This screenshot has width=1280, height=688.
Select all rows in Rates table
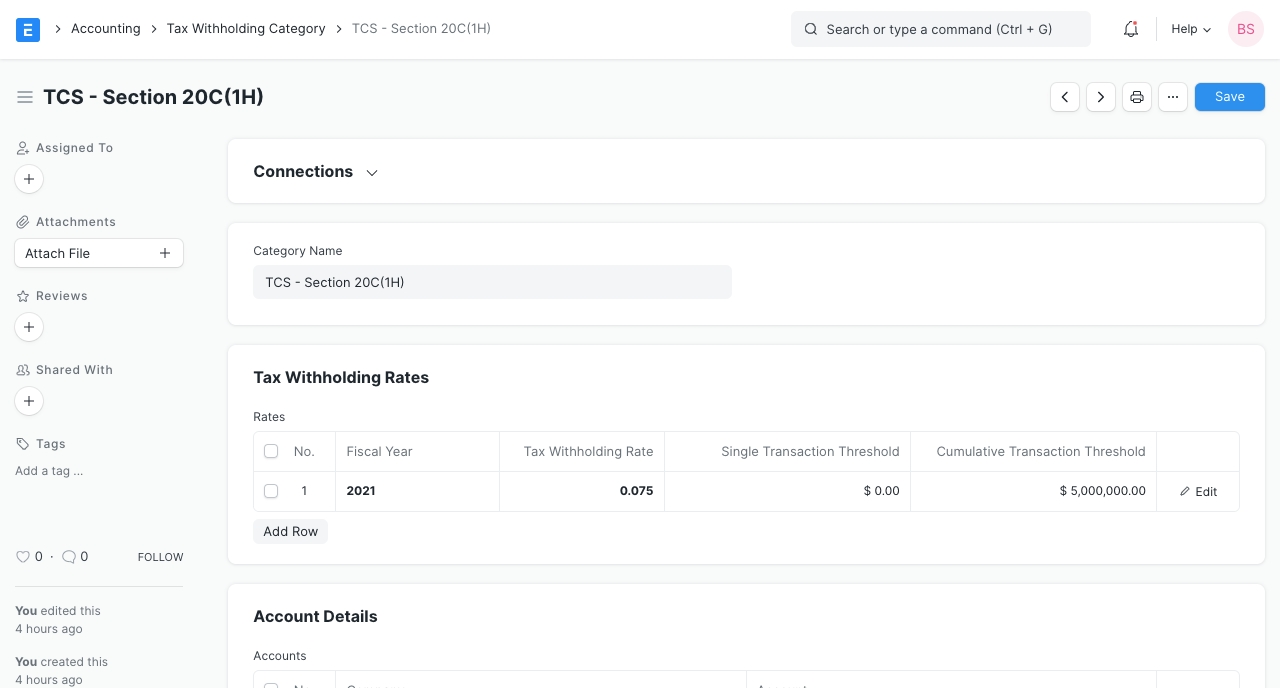(x=271, y=452)
